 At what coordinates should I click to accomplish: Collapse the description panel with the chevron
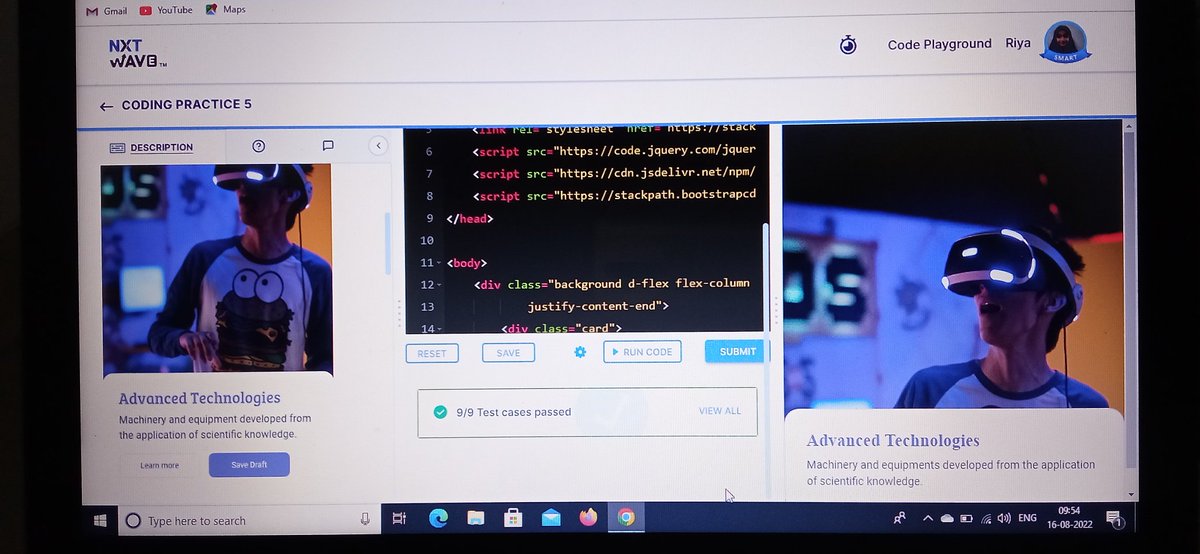coord(378,146)
